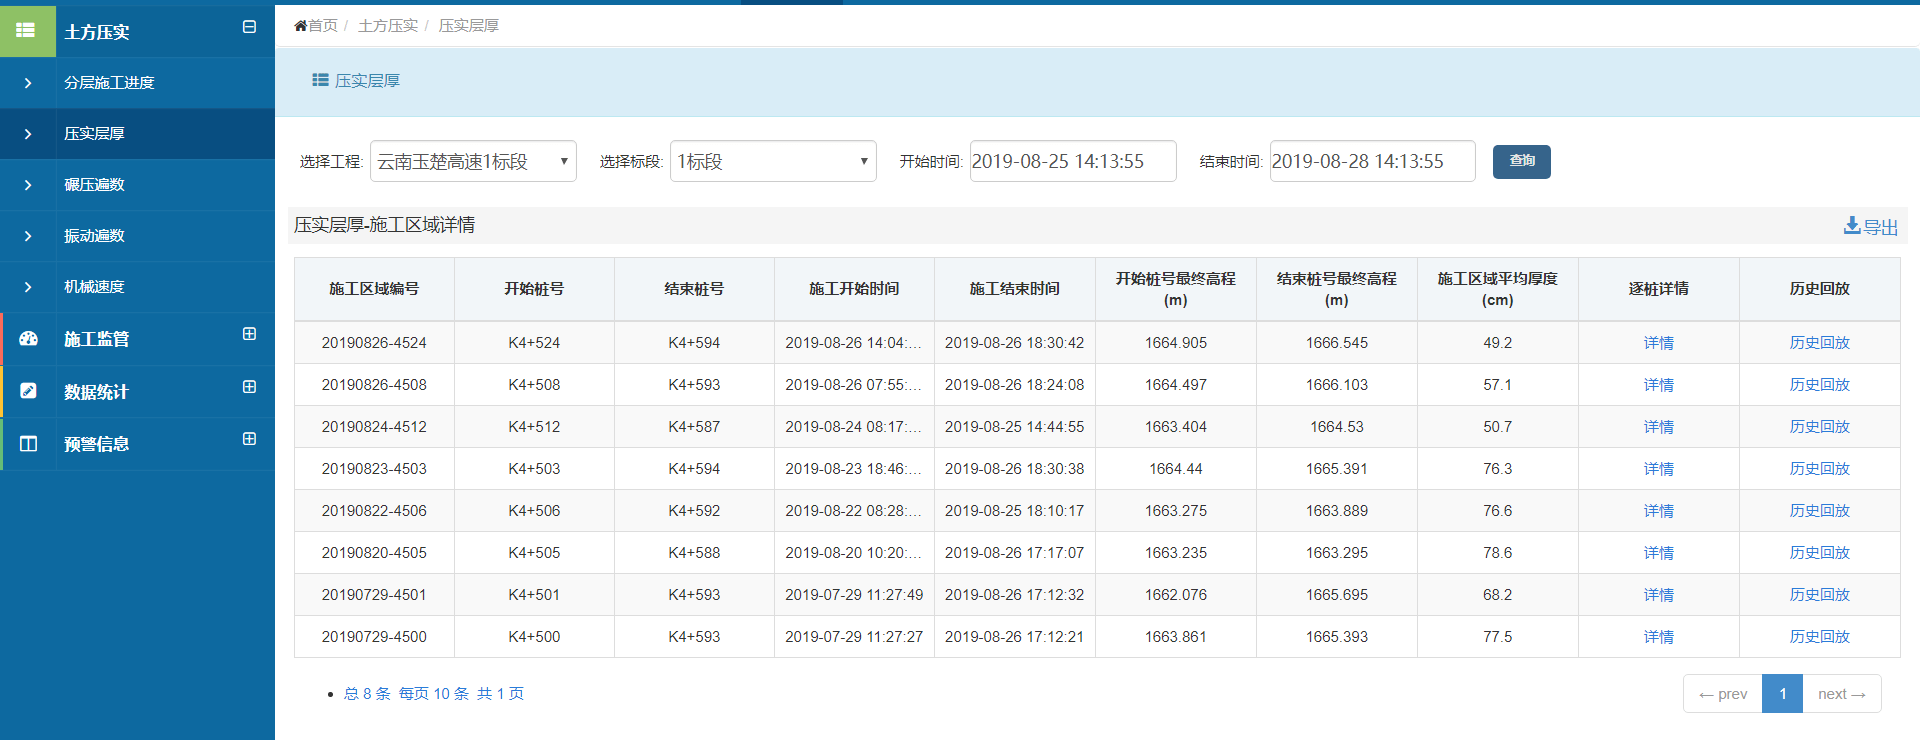Image resolution: width=1920 pixels, height=740 pixels.
Task: Click end time 2019-08-25 14:44:55
Action: click(1014, 427)
